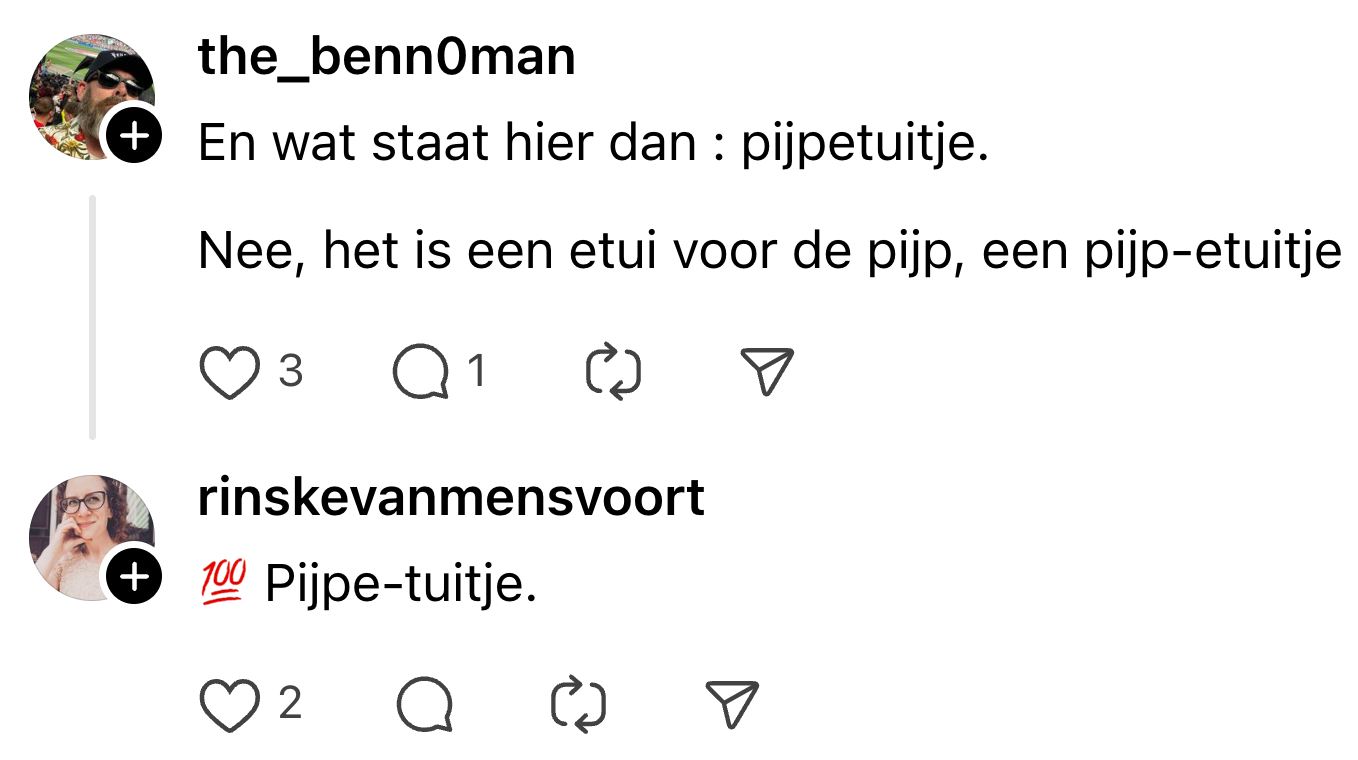Open the reply text 'Pijpe-tuitje.'
The height and width of the screenshot is (760, 1358).
[401, 585]
